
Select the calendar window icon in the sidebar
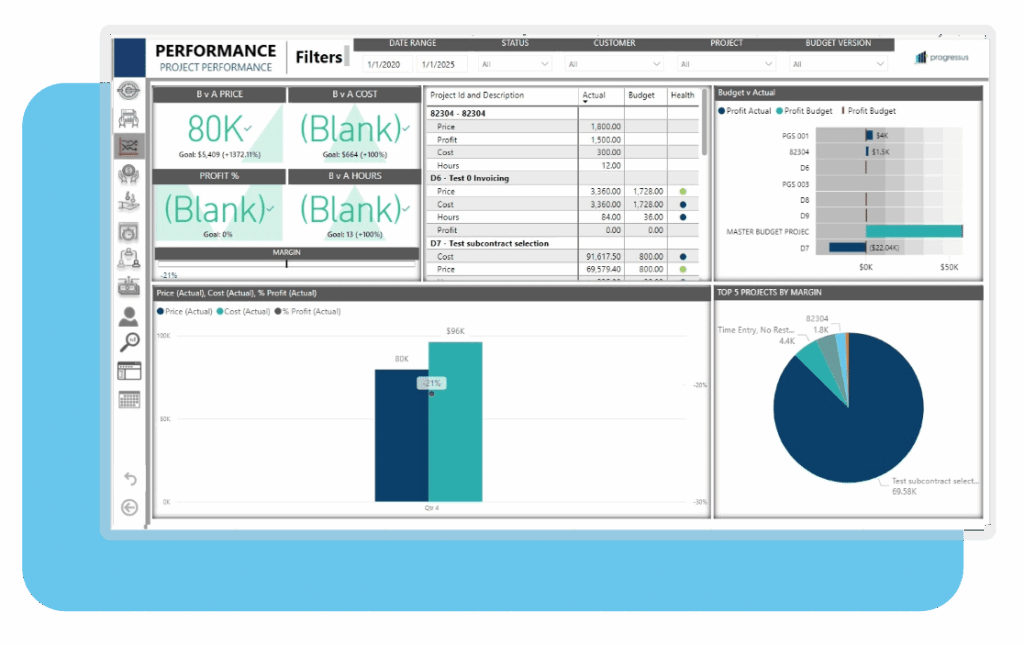(x=129, y=371)
